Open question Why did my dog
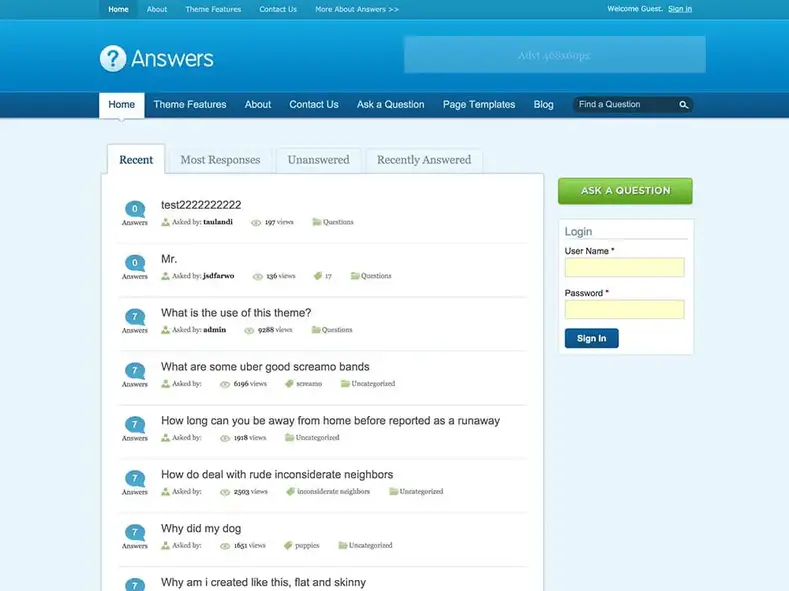This screenshot has width=789, height=591. click(201, 528)
